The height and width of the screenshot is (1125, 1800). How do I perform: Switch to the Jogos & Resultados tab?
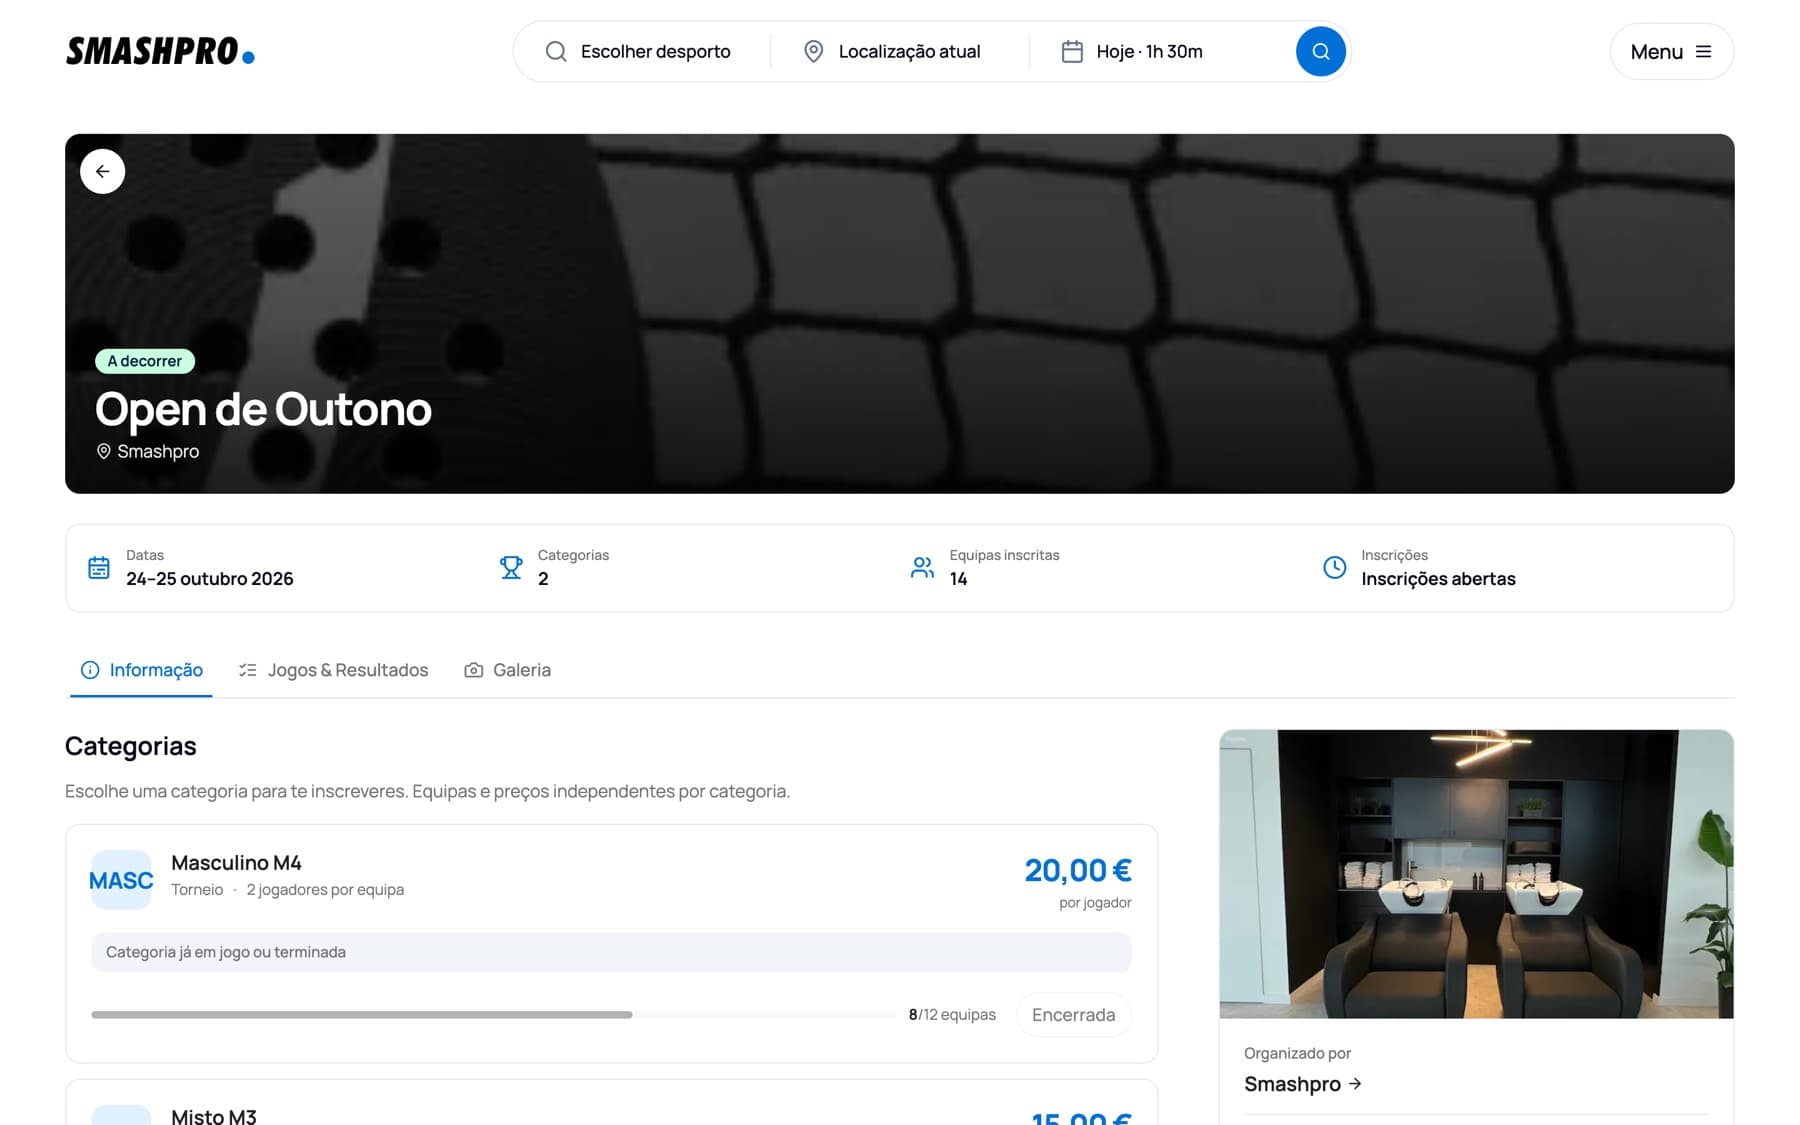(333, 670)
